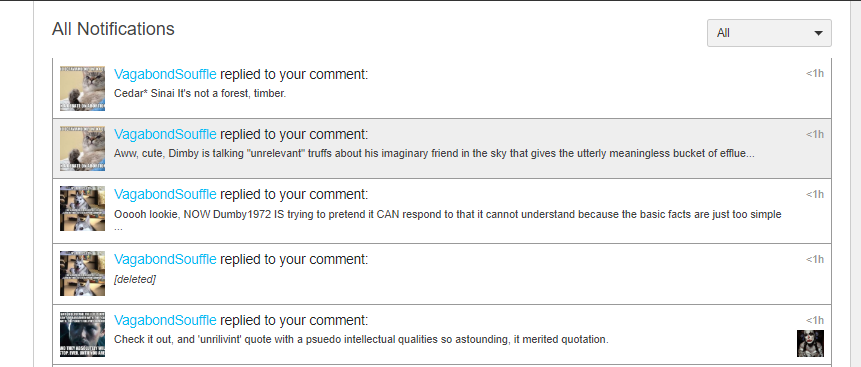Open VagabondSouffle link above Check it out
The width and height of the screenshot is (861, 367).
[165, 320]
